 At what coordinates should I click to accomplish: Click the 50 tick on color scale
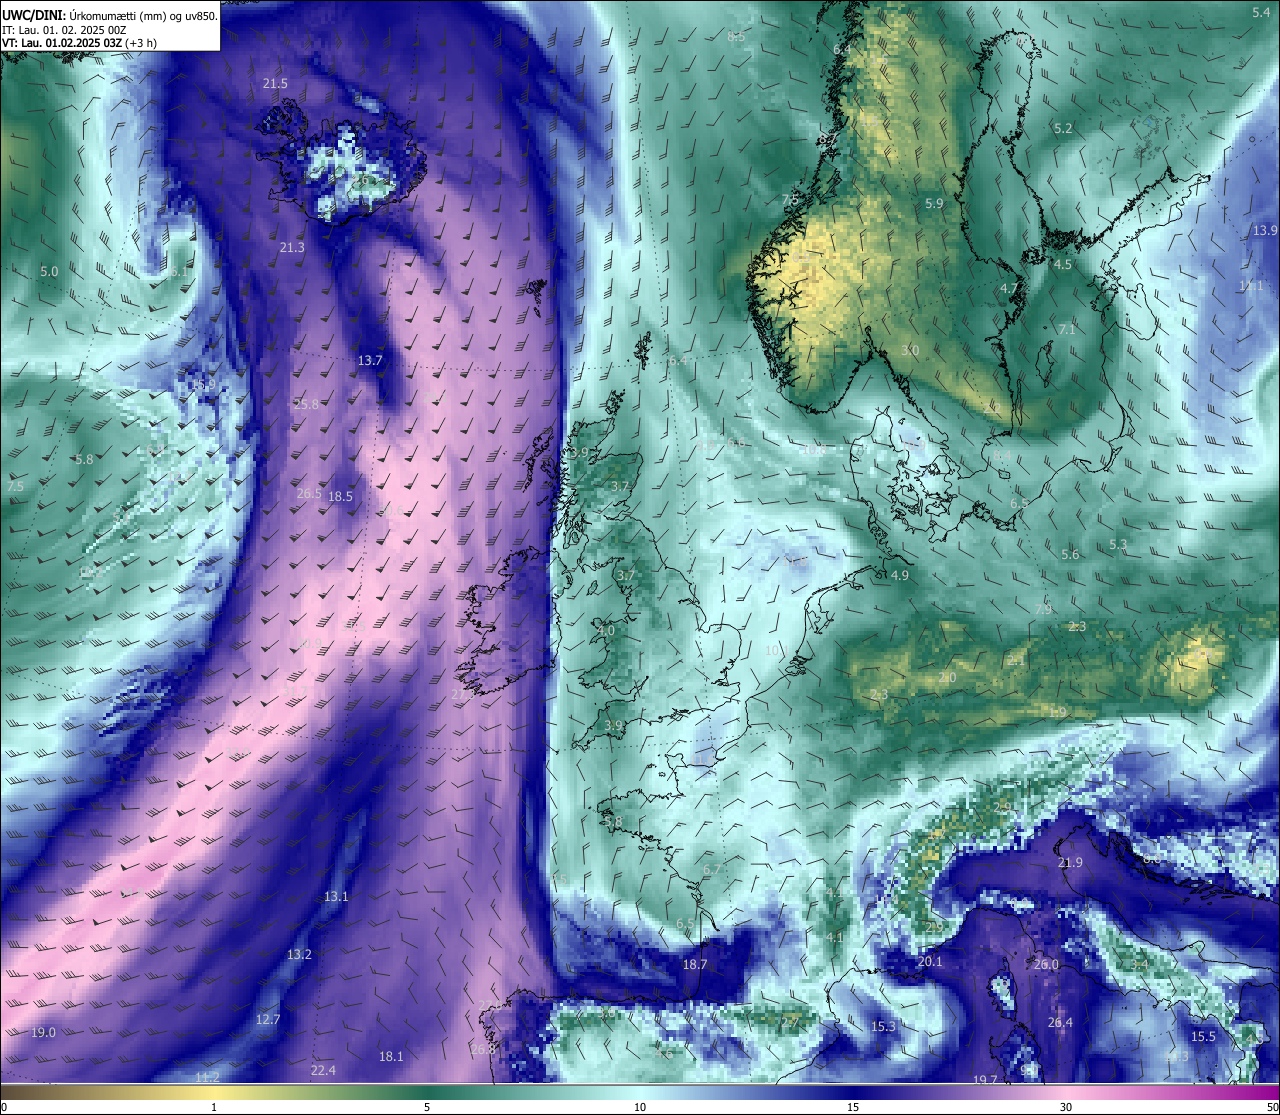pyautogui.click(x=1272, y=1107)
